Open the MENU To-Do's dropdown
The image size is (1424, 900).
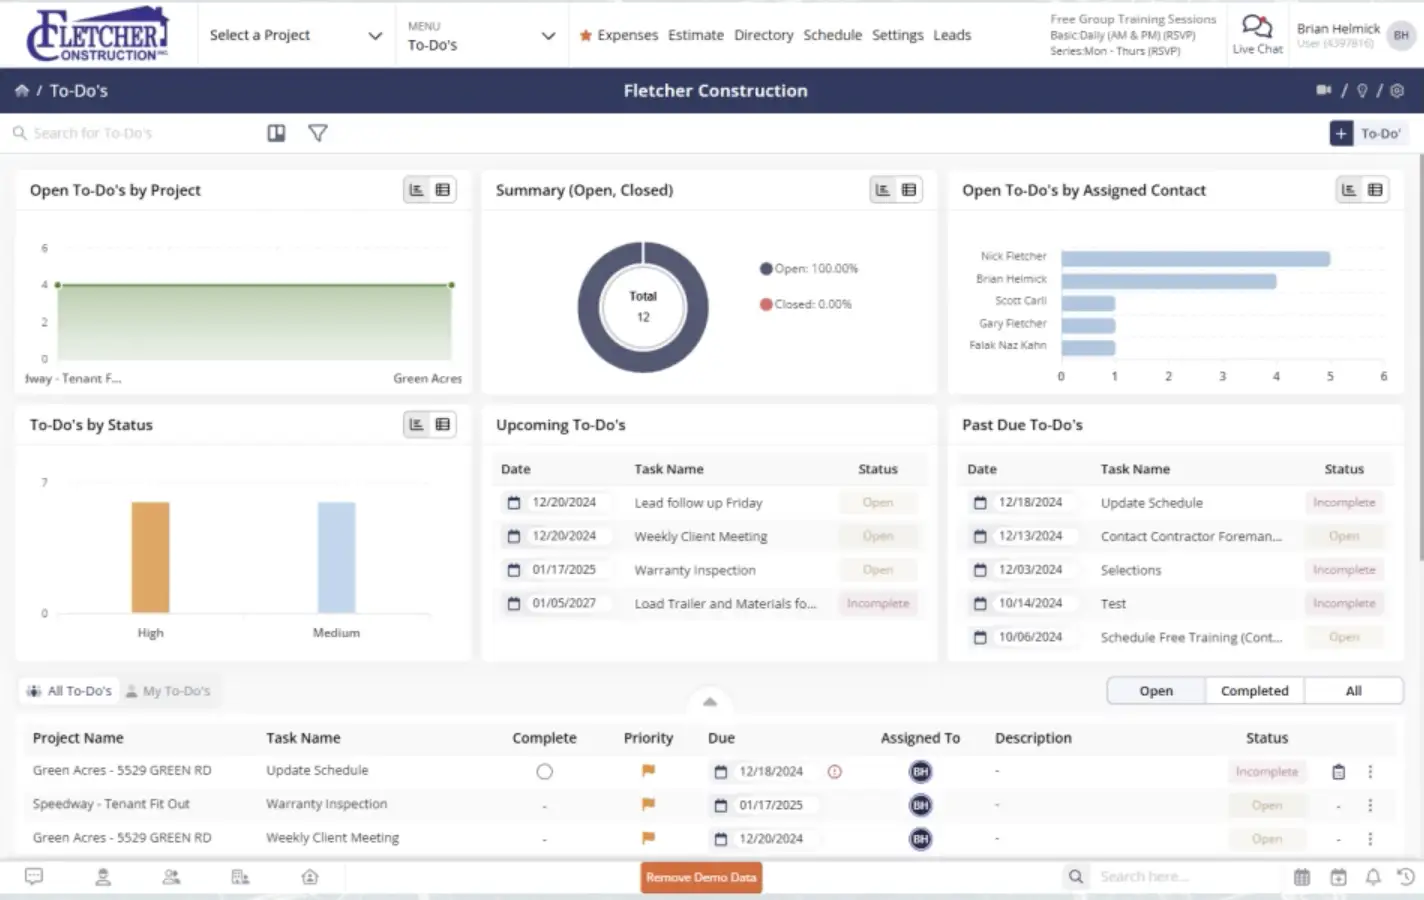(481, 35)
